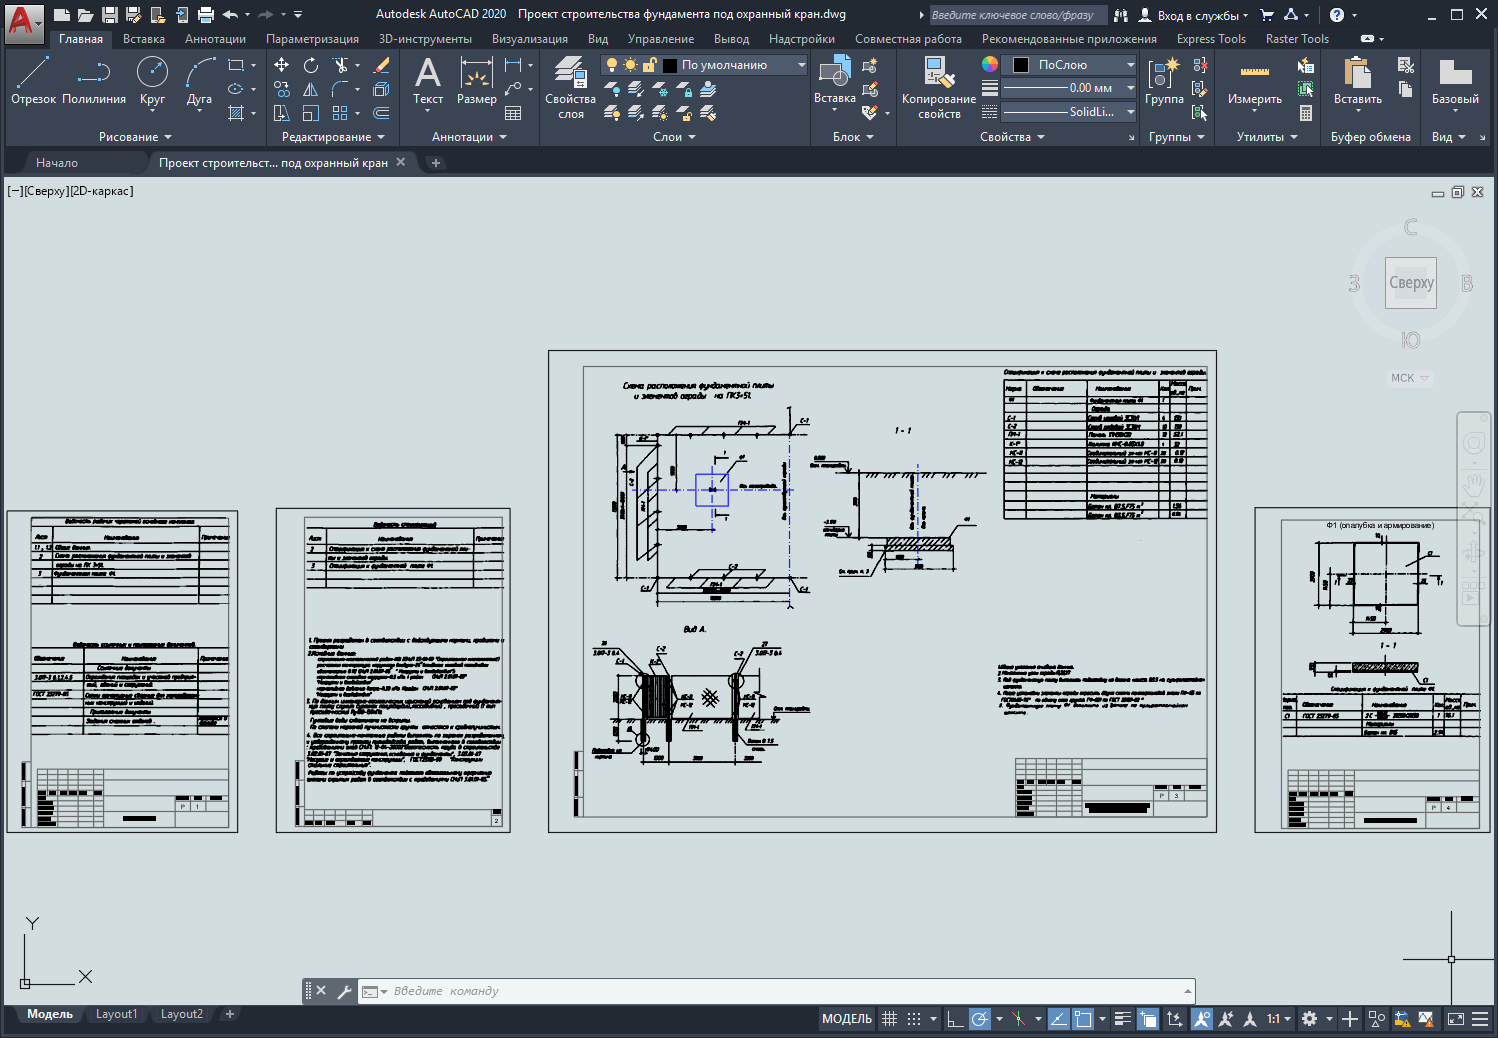
Task: Toggle annotation visibility in status bar
Action: pos(1202,1019)
